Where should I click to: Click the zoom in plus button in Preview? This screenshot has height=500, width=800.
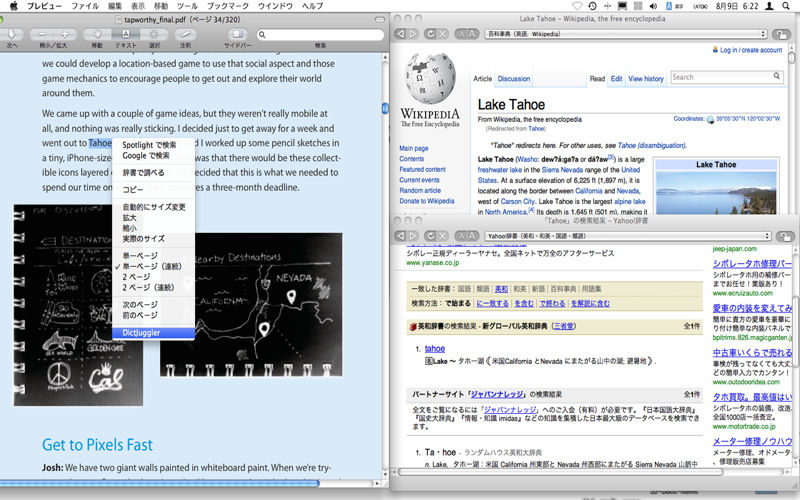[x=65, y=35]
